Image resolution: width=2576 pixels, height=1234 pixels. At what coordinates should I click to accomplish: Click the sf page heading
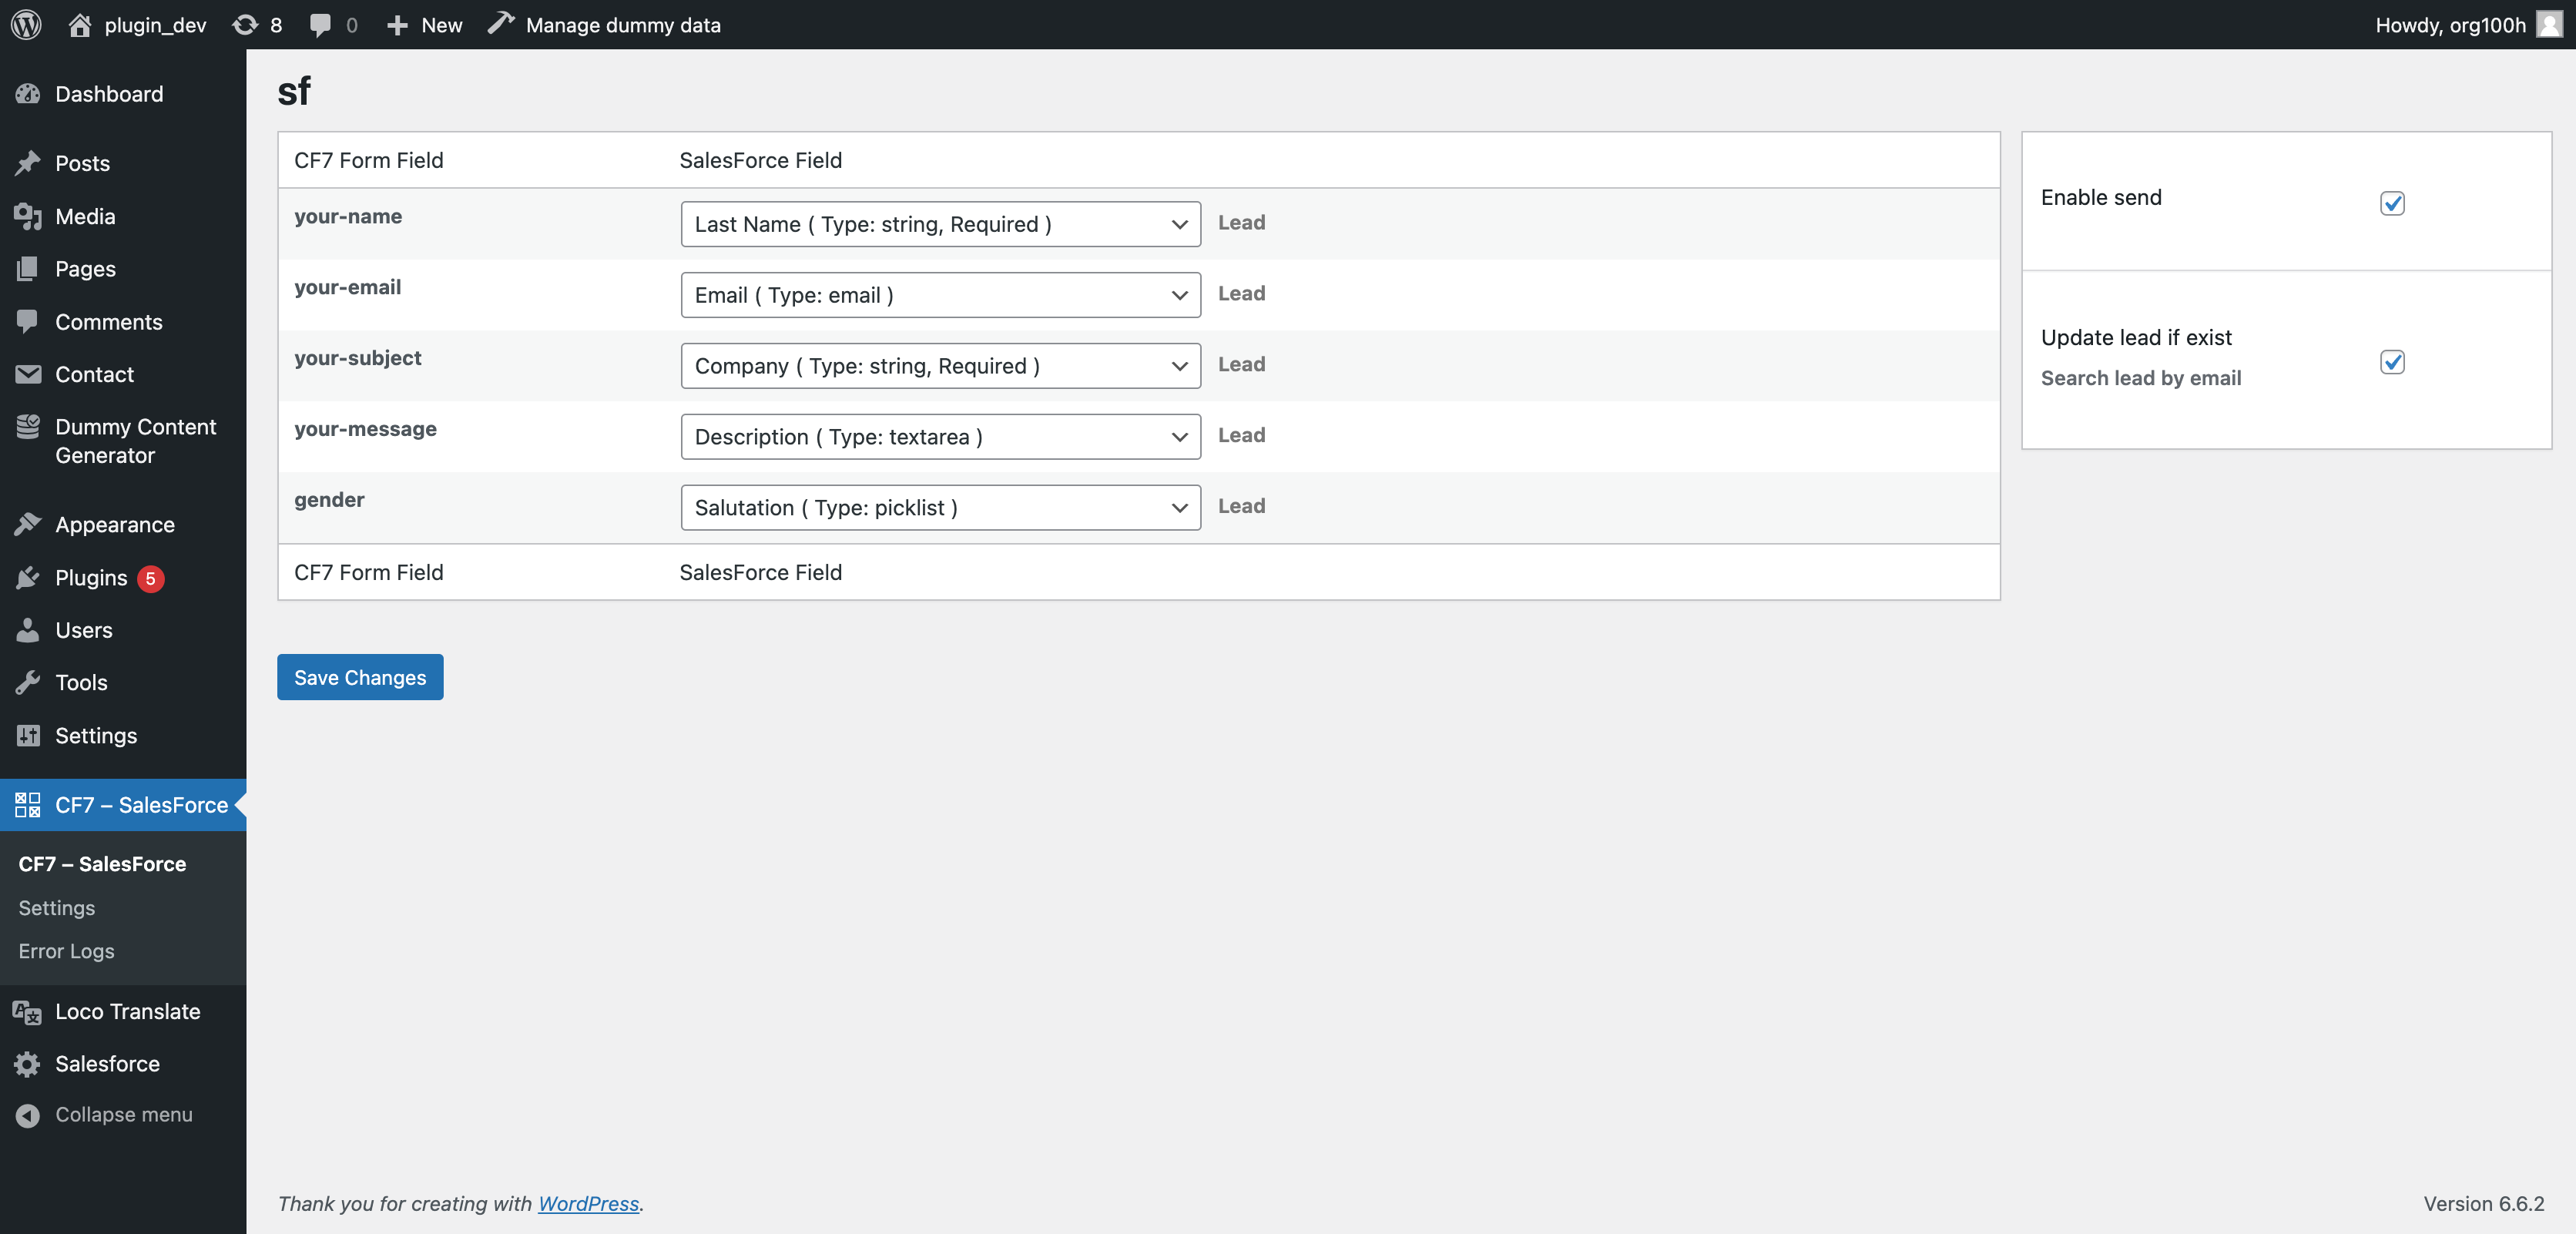[294, 91]
